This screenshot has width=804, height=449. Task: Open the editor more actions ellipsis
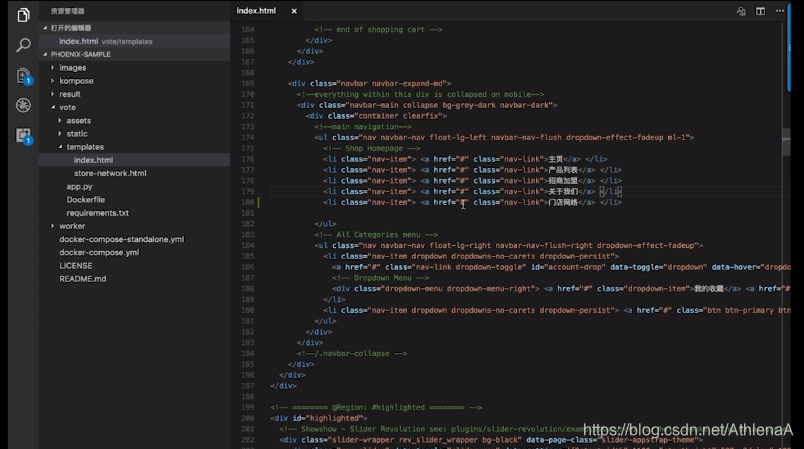779,11
